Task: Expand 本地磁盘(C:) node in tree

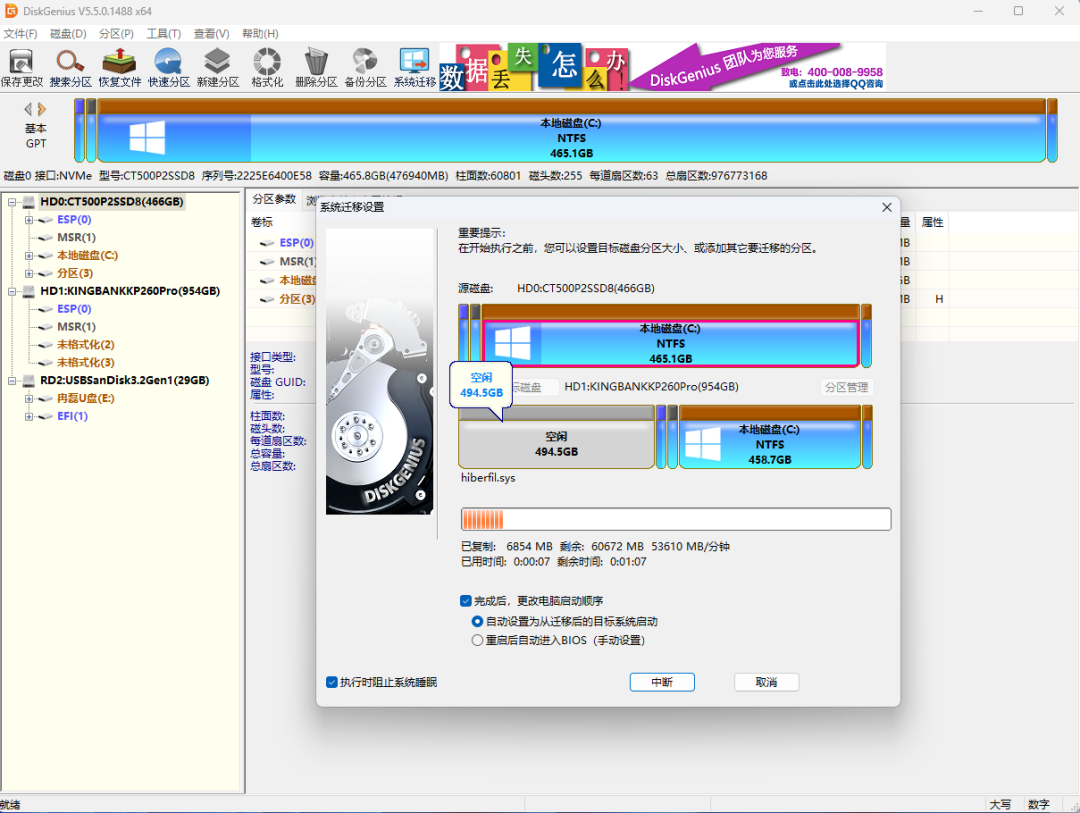Action: click(29, 256)
